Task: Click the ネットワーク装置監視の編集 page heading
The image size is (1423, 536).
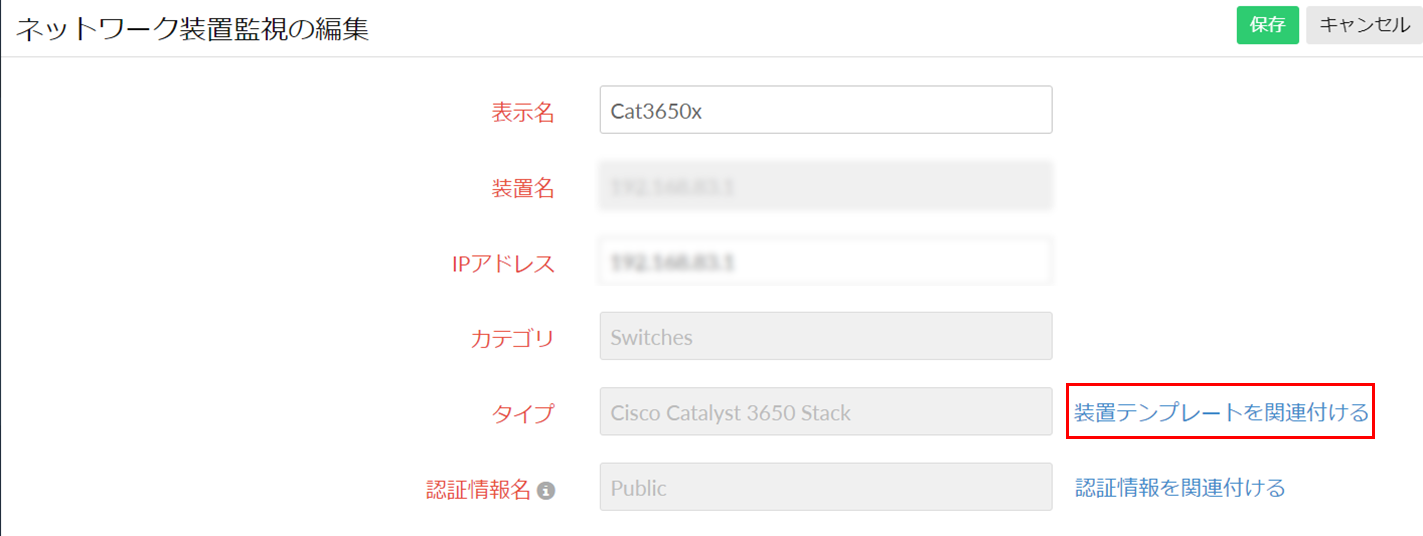Action: point(192,29)
